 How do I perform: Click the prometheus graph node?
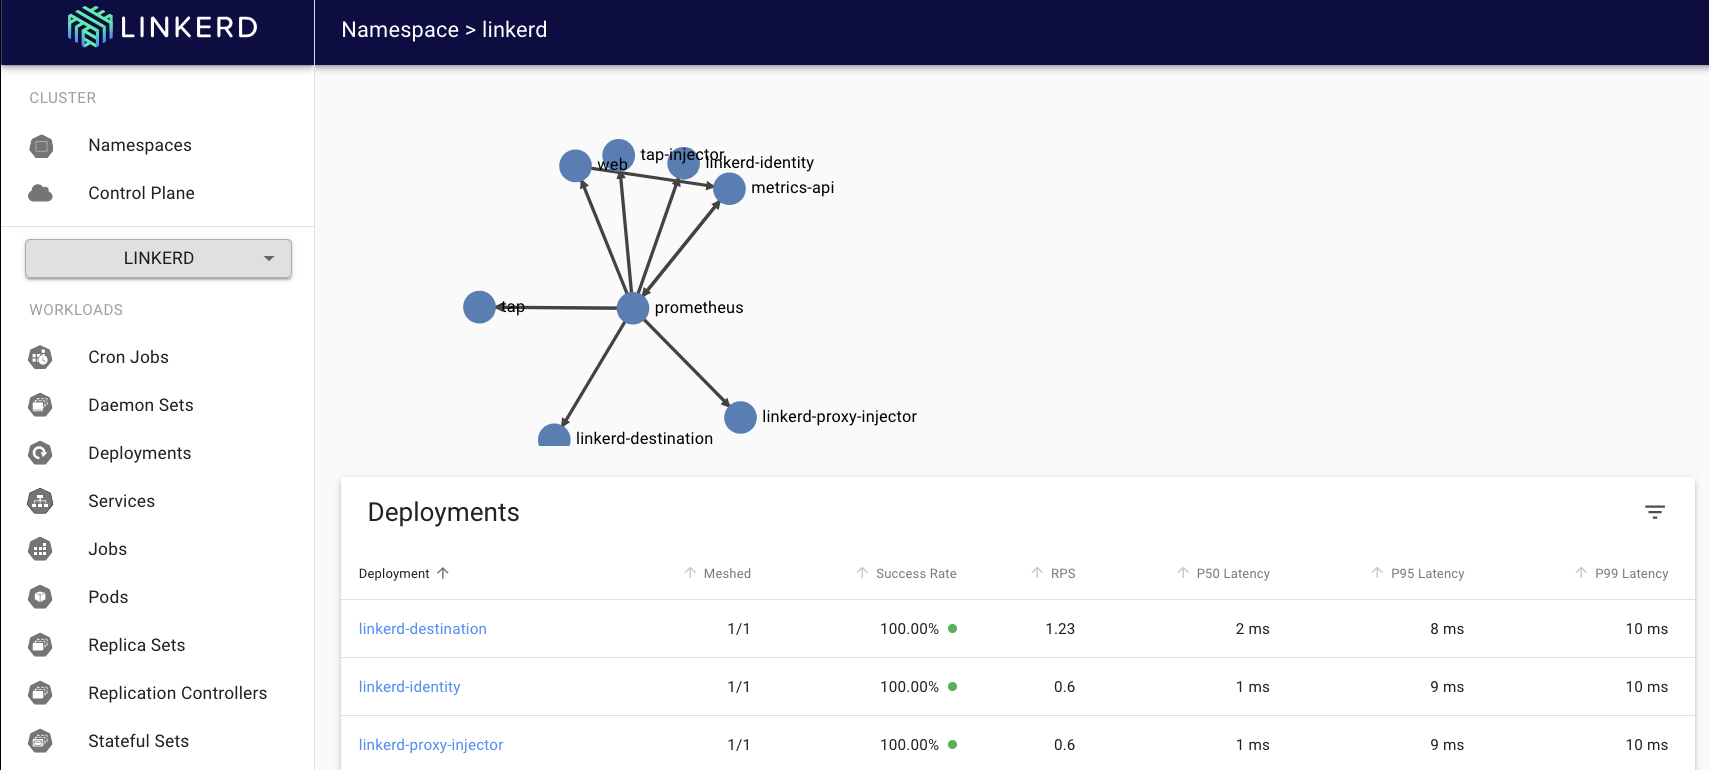click(633, 308)
